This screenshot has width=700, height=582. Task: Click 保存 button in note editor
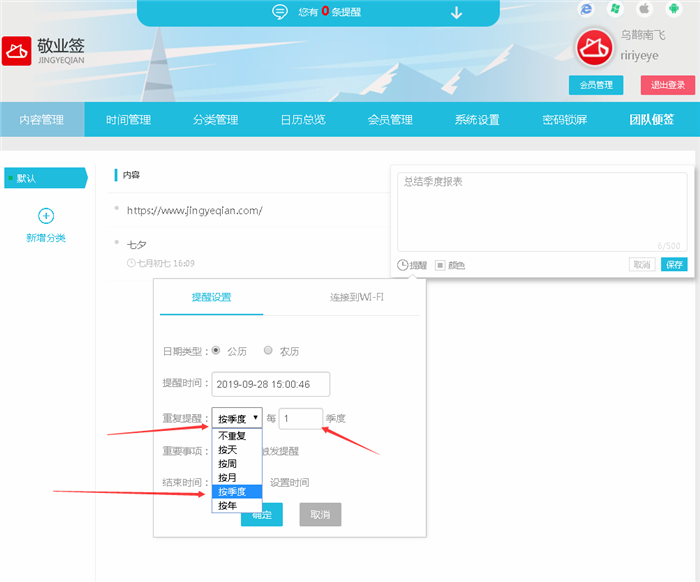coord(674,265)
